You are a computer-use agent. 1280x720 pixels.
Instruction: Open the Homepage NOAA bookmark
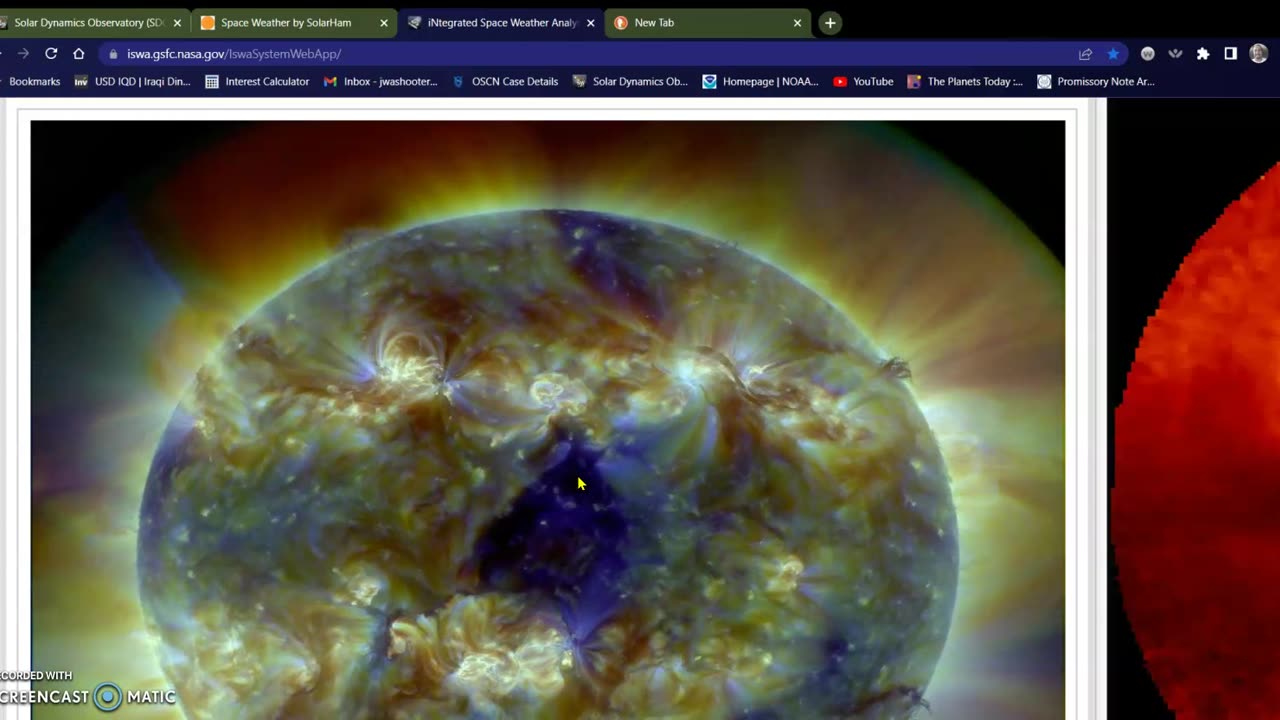click(x=760, y=82)
